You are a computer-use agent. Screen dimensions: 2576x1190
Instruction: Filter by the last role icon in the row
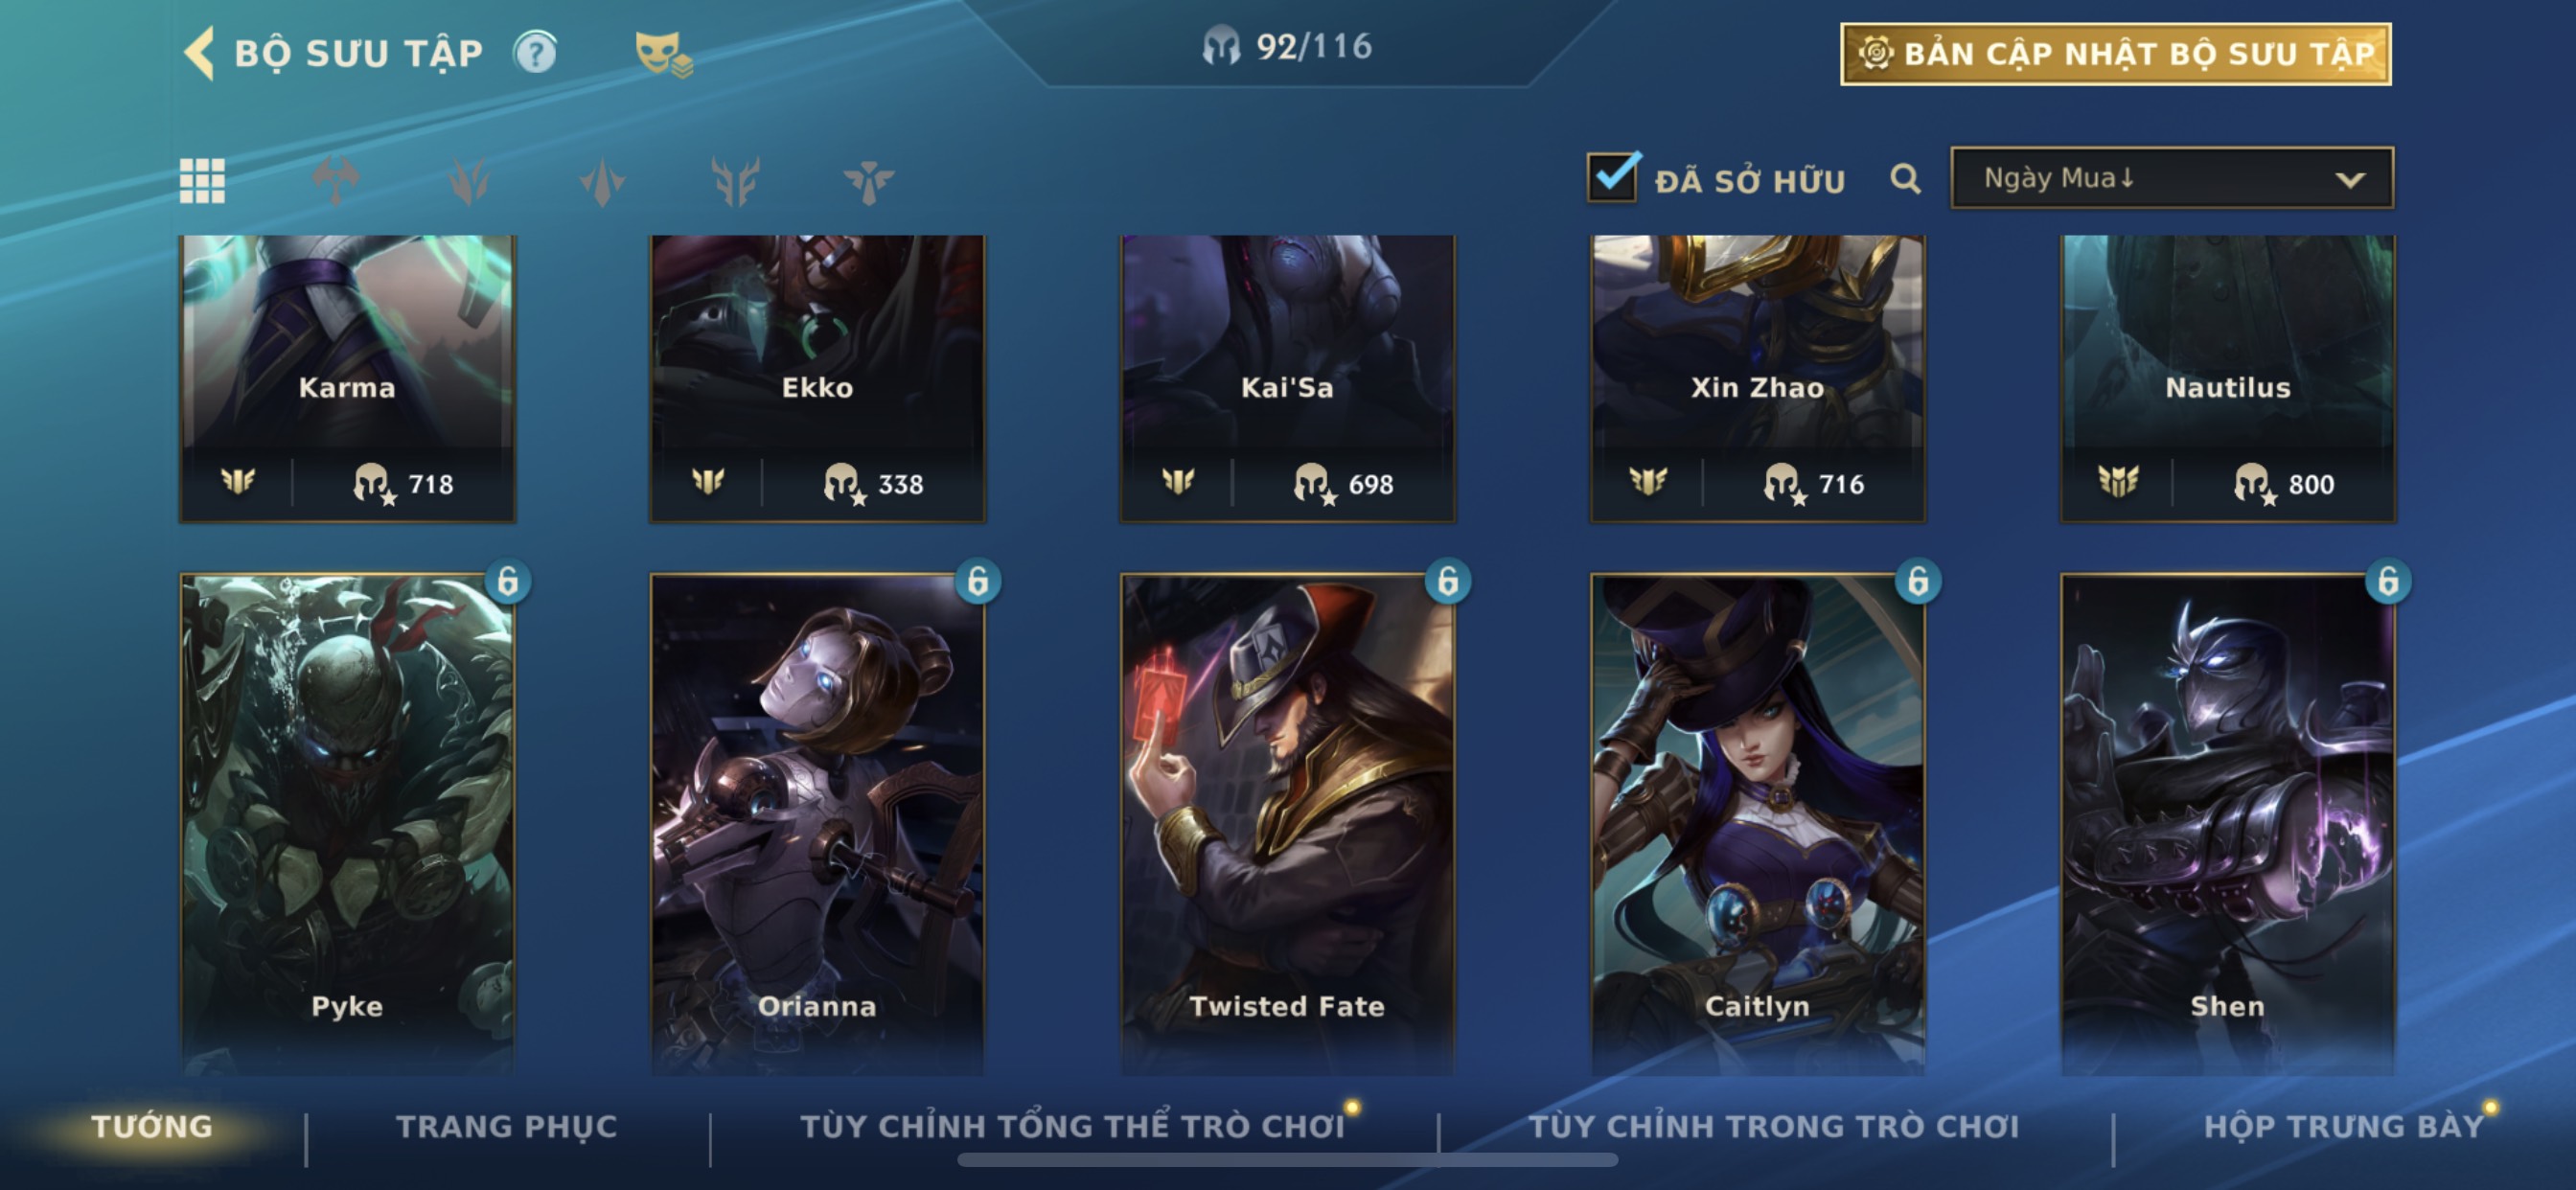(x=868, y=181)
